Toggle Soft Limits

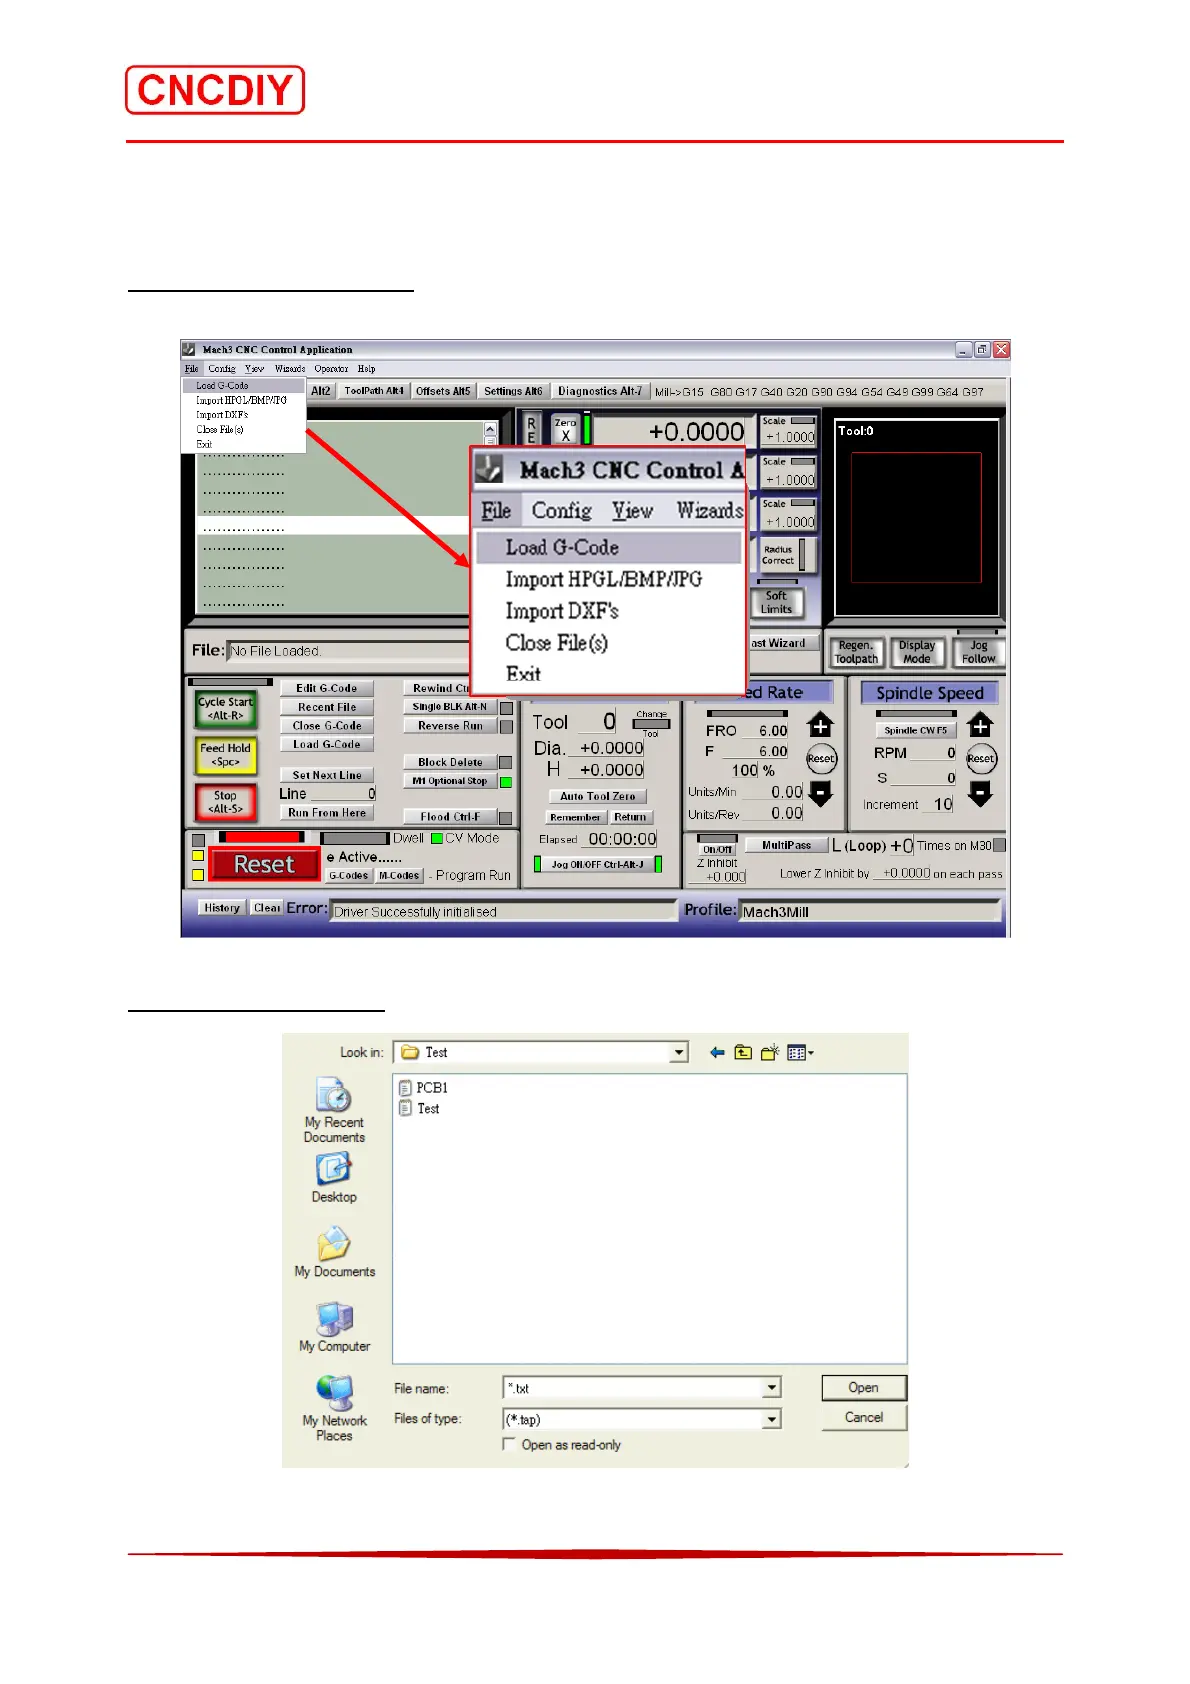point(776,602)
